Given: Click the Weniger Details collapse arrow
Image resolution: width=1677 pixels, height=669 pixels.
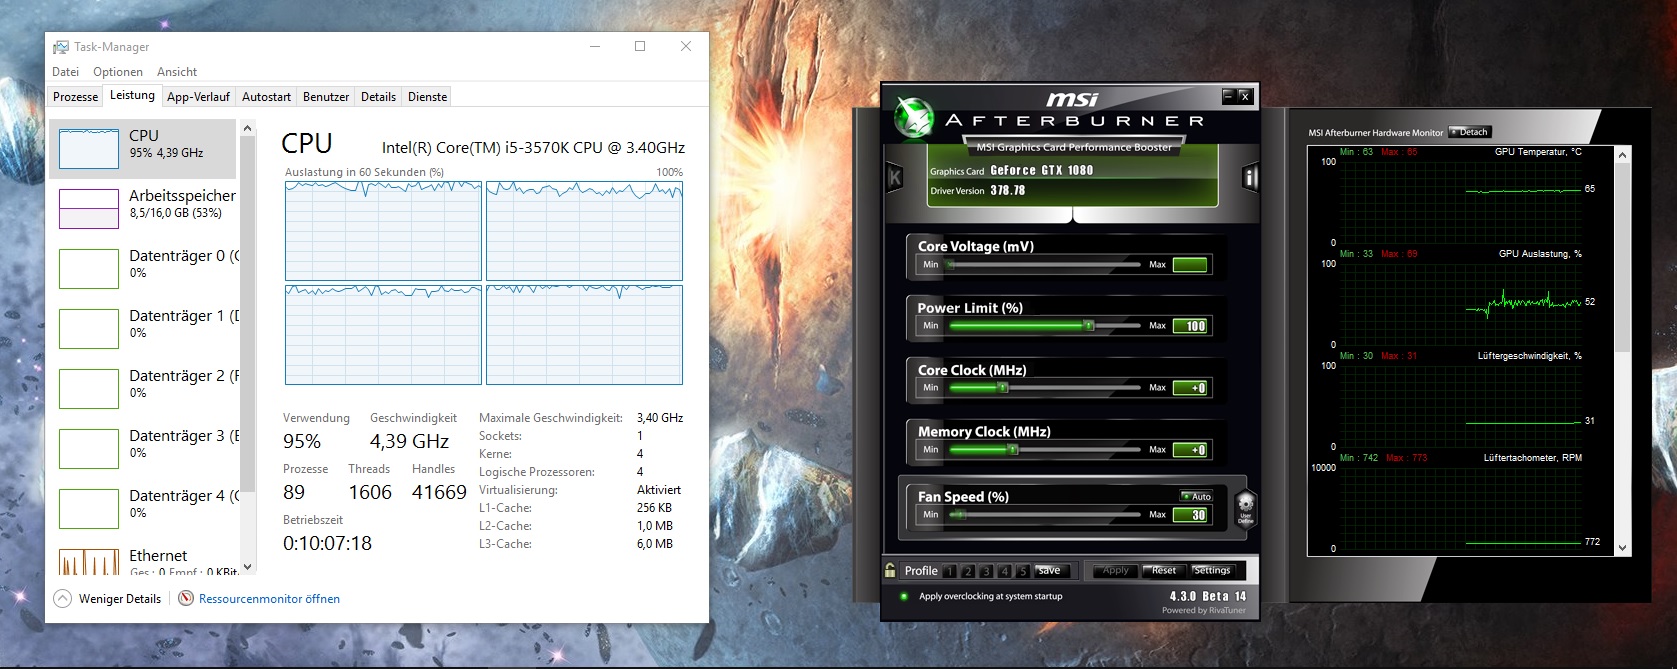Looking at the screenshot, I should (62, 599).
